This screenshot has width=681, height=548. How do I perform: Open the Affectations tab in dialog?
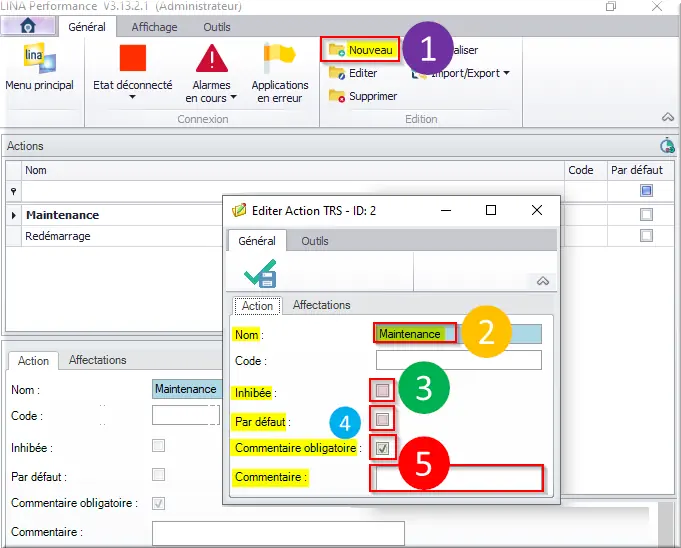(321, 305)
